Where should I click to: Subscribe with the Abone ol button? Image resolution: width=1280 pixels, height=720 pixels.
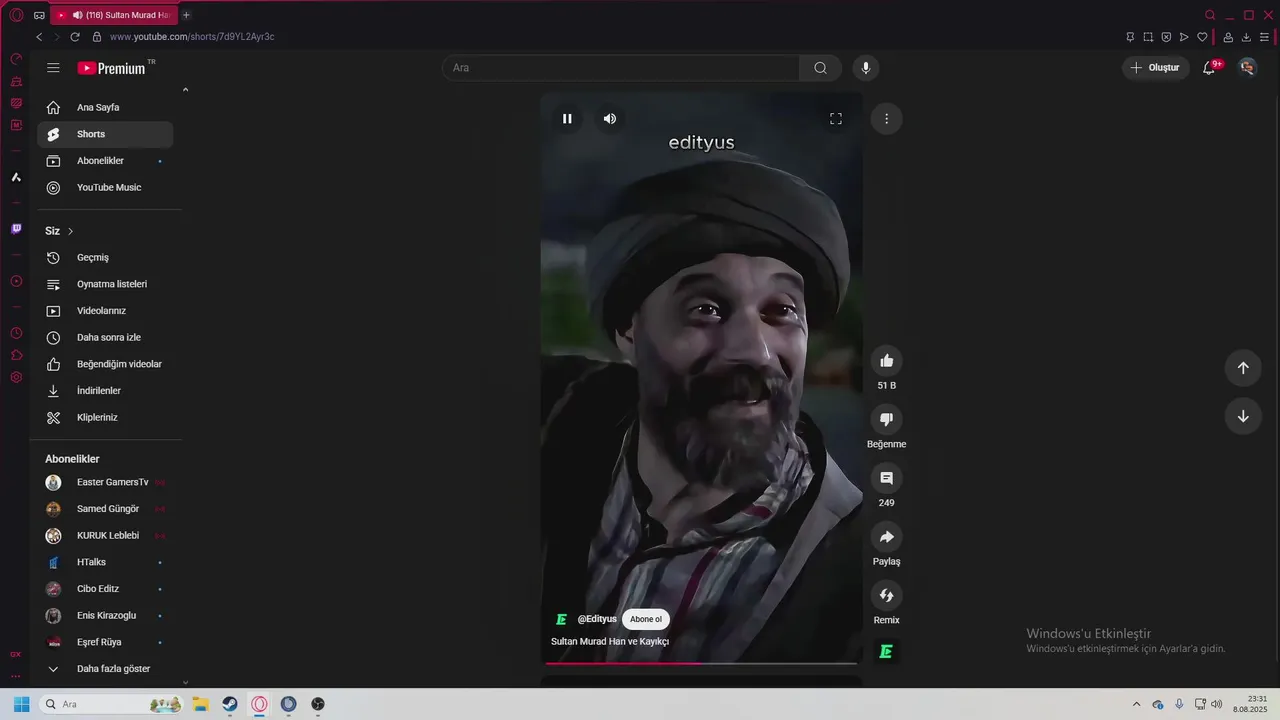click(x=646, y=619)
